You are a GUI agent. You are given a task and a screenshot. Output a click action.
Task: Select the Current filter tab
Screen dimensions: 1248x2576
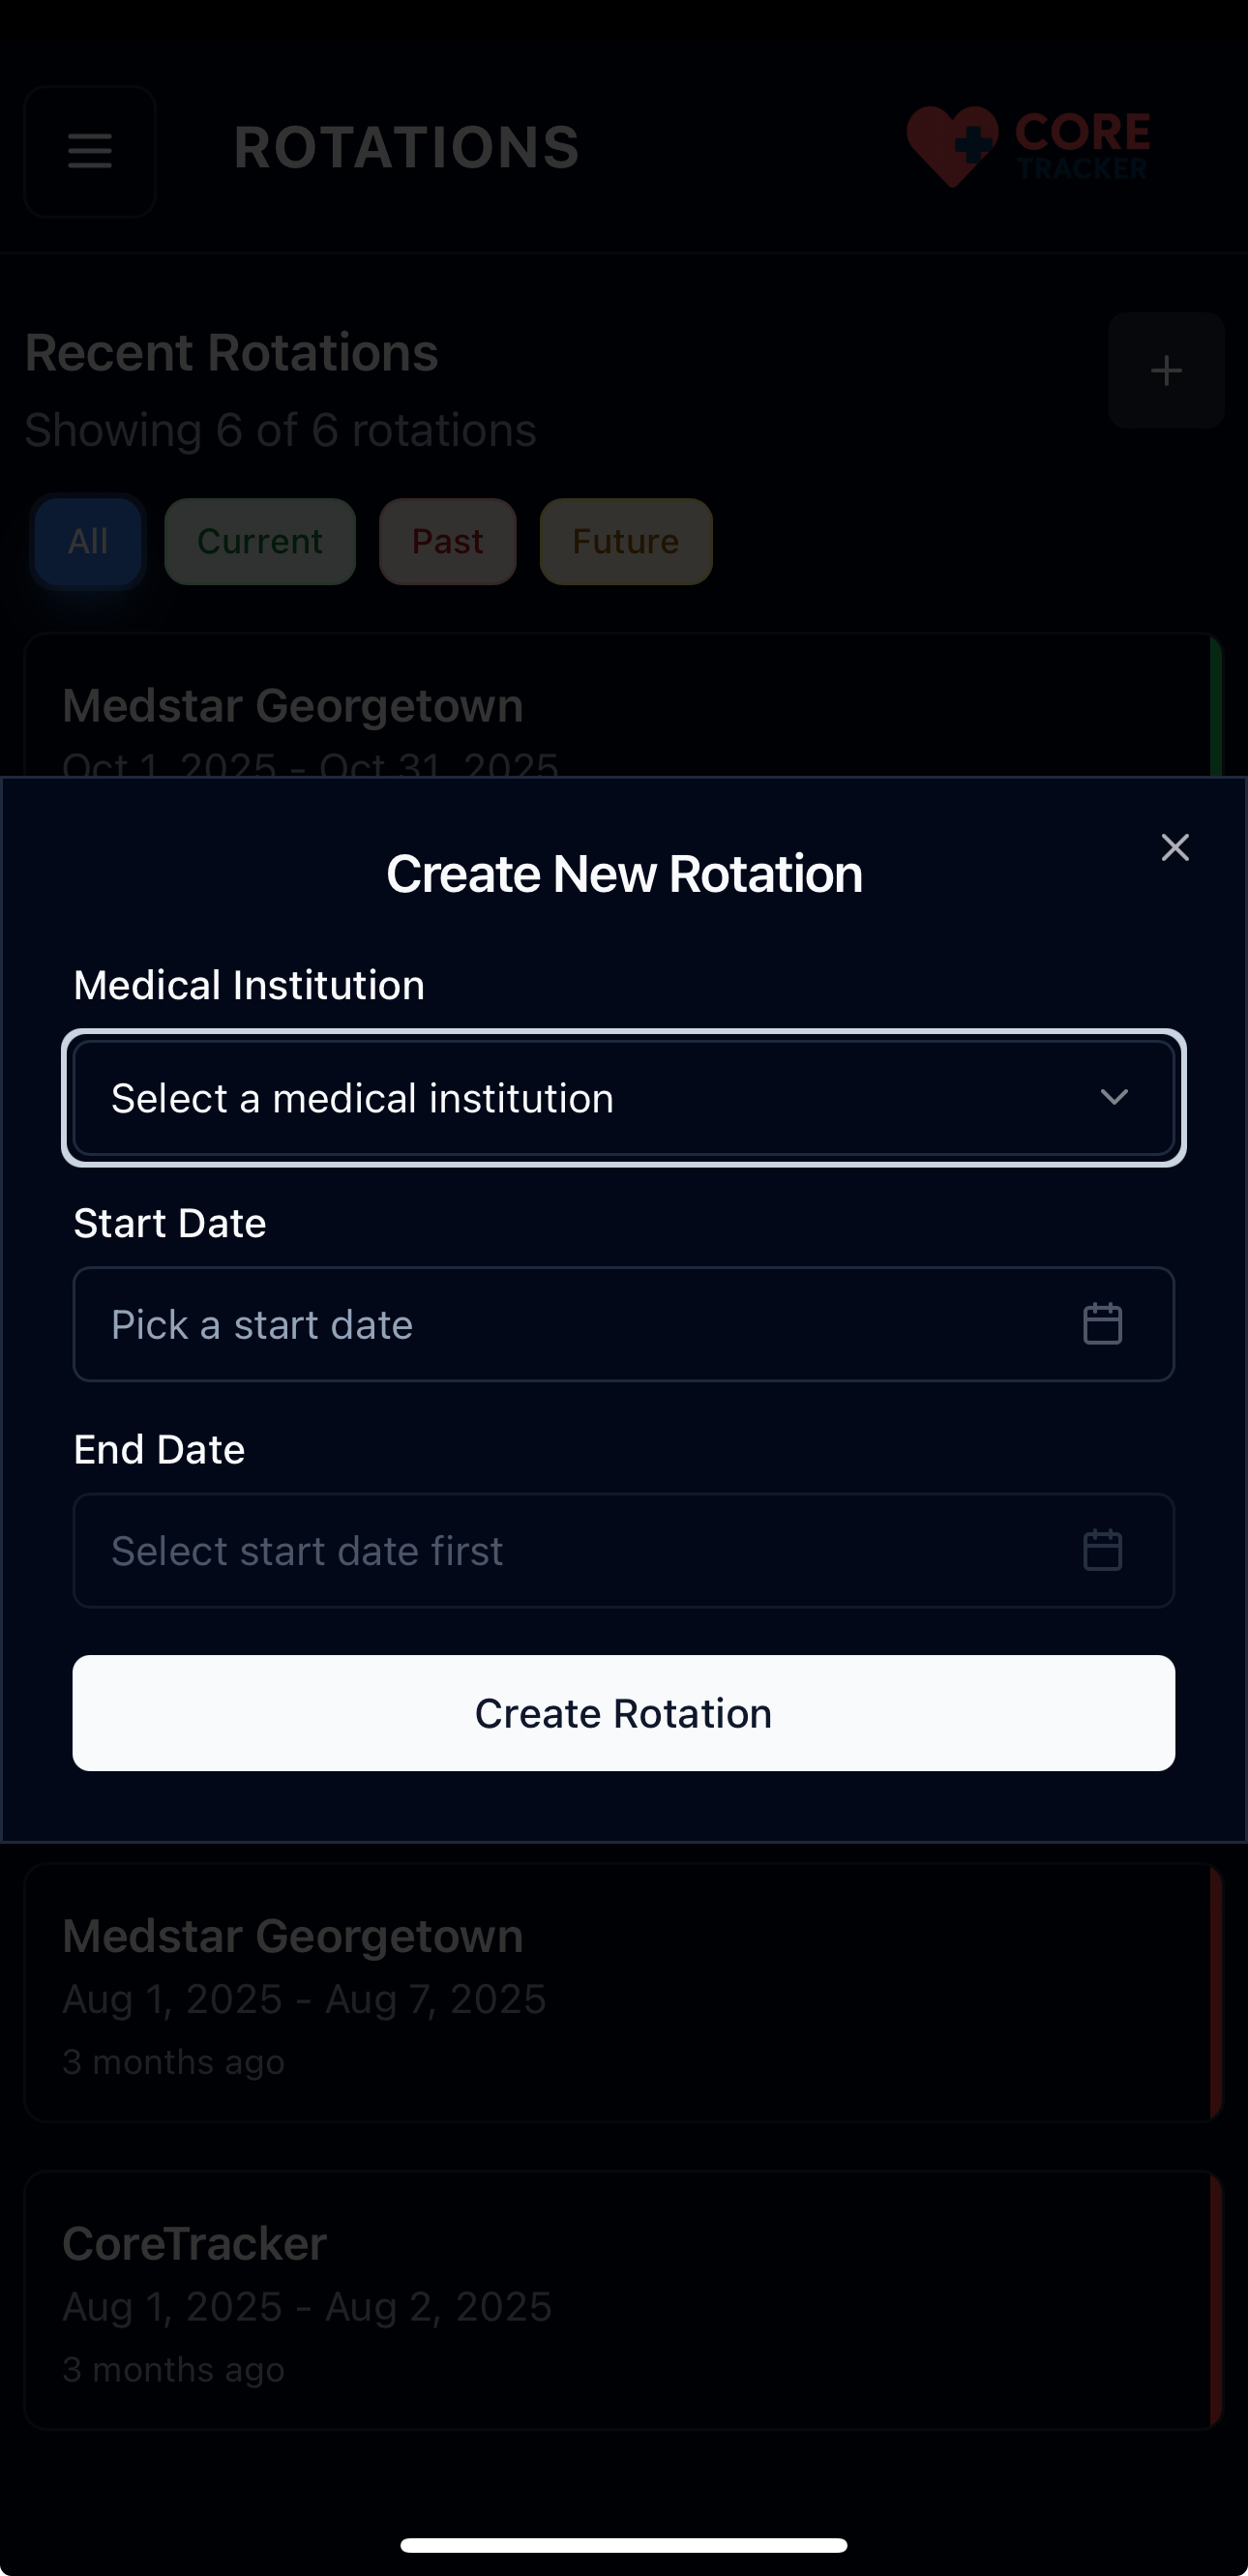(x=260, y=541)
